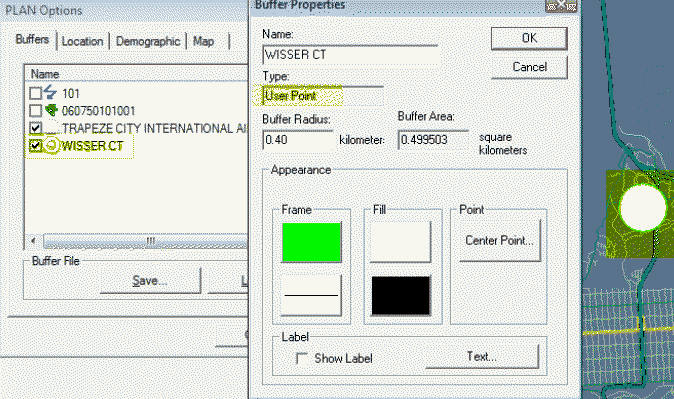Select the black Fill color swatch
The width and height of the screenshot is (674, 399).
400,295
